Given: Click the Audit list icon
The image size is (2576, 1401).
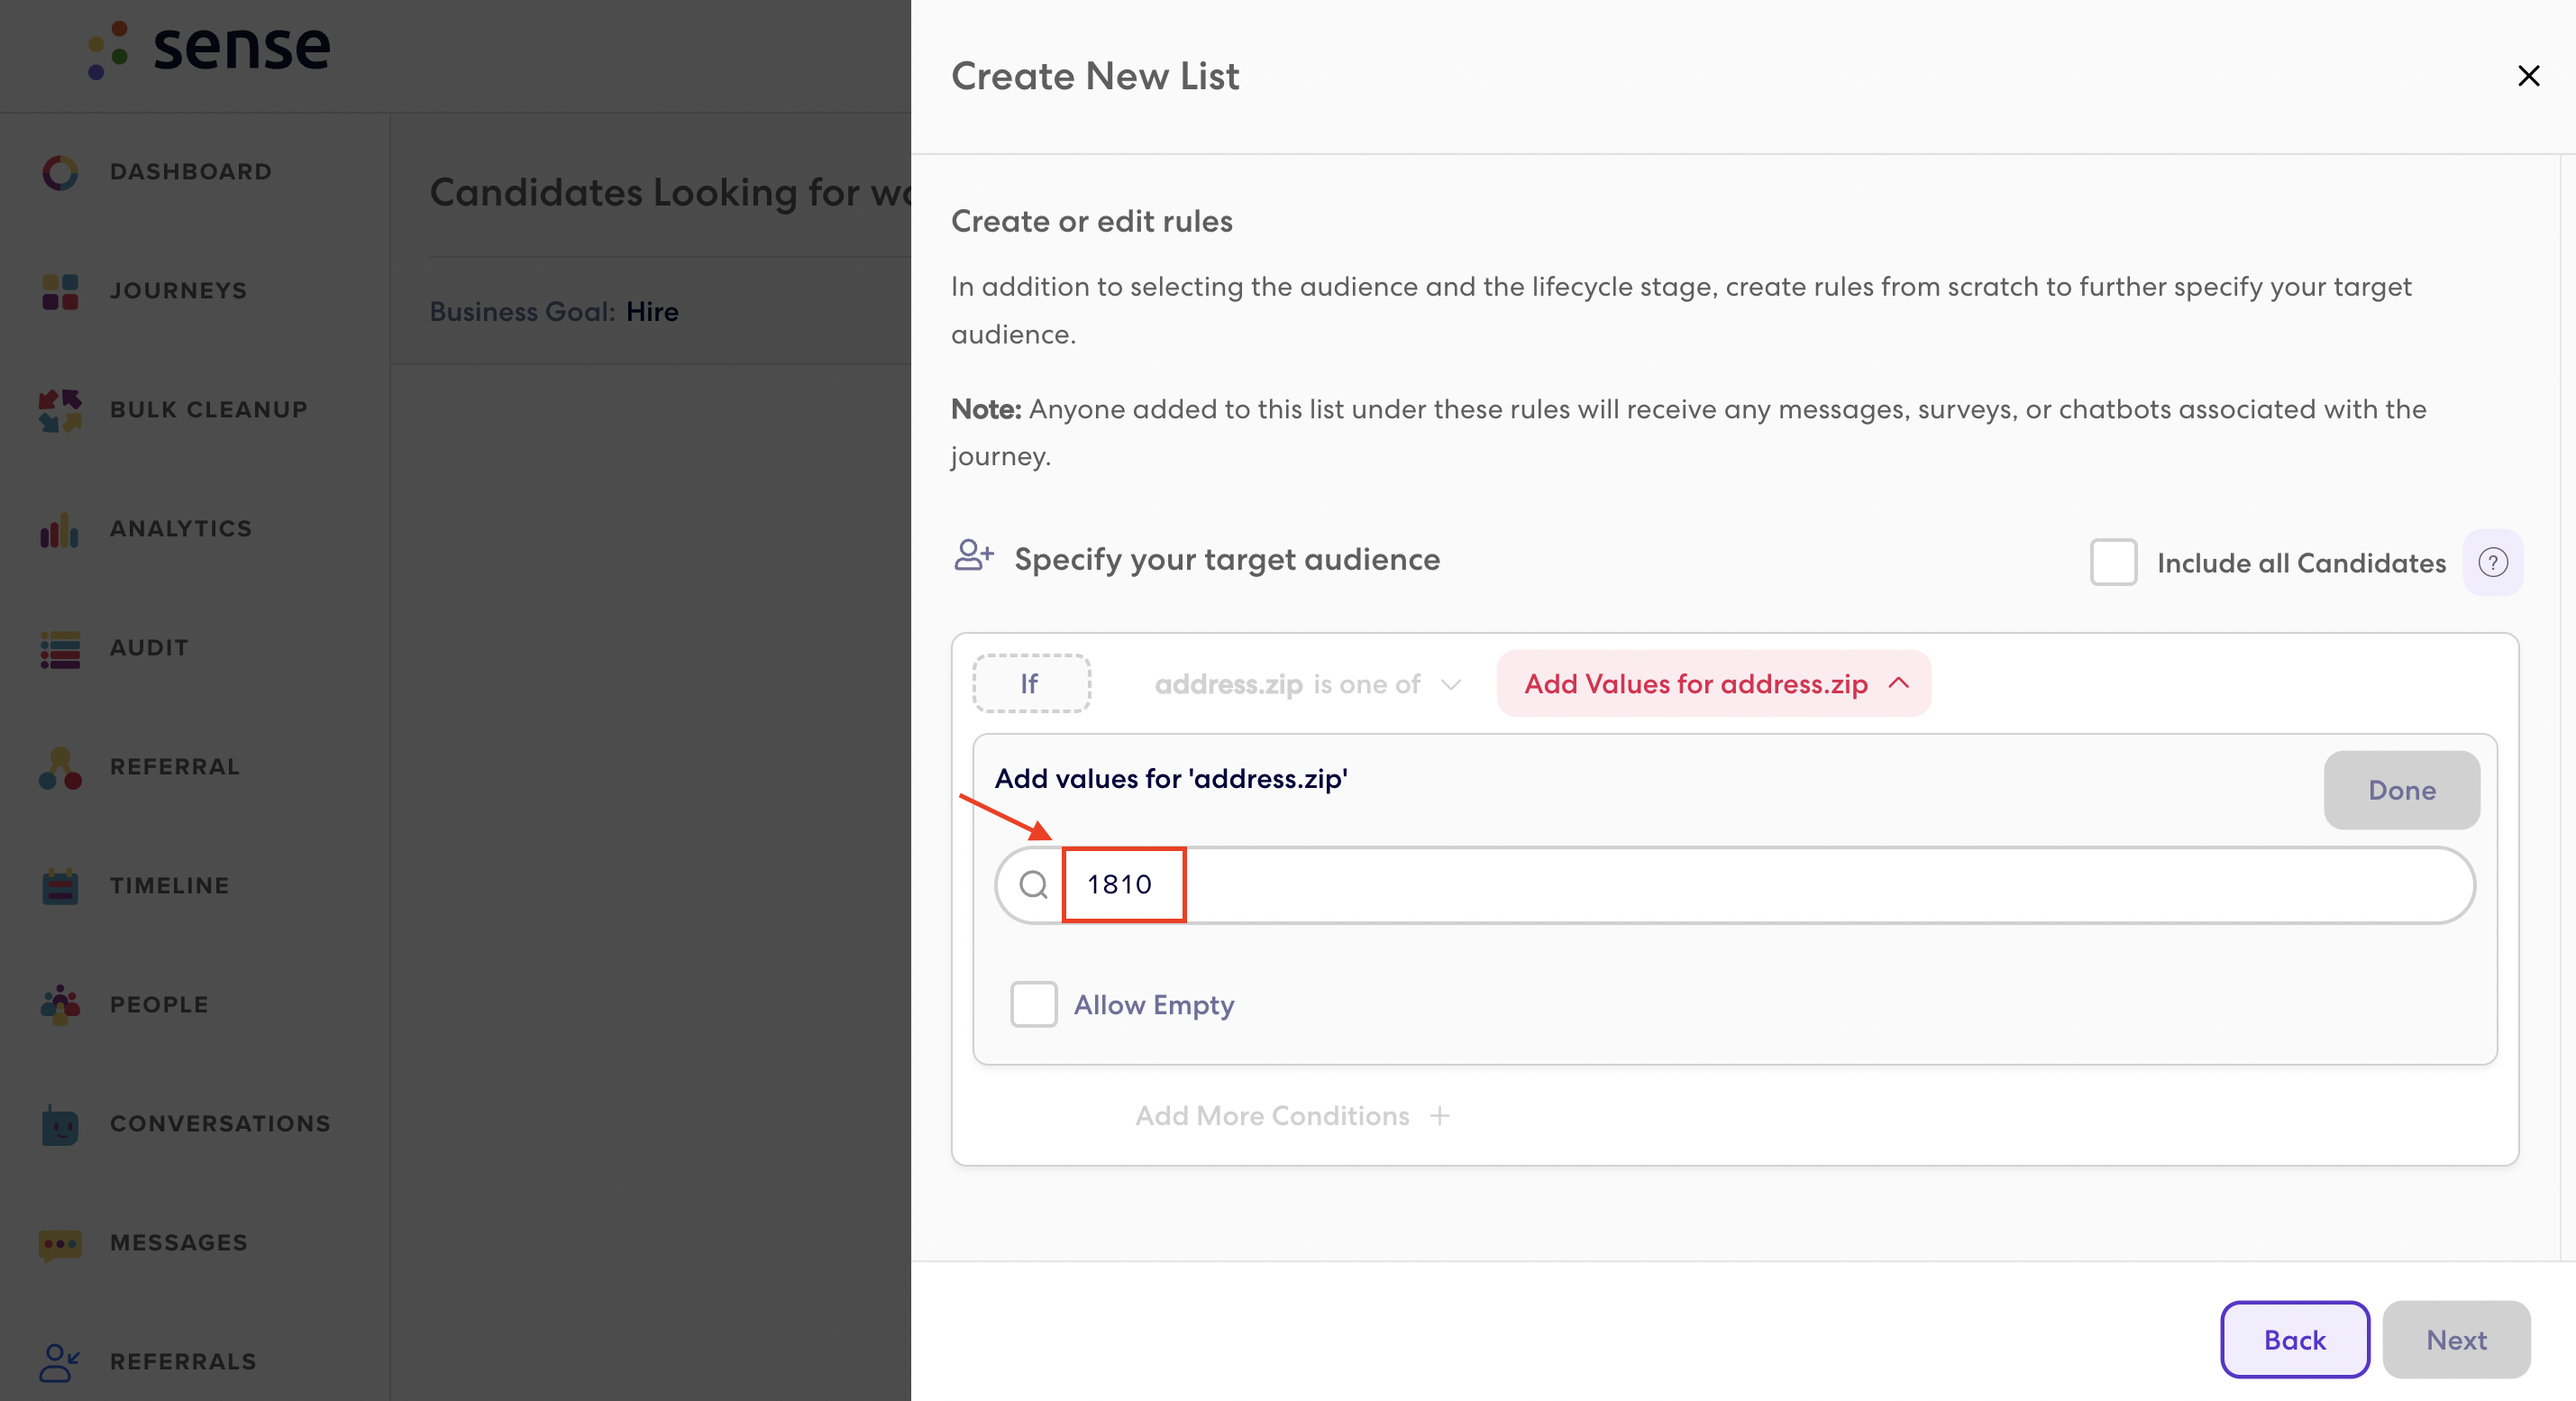Looking at the screenshot, I should [60, 648].
